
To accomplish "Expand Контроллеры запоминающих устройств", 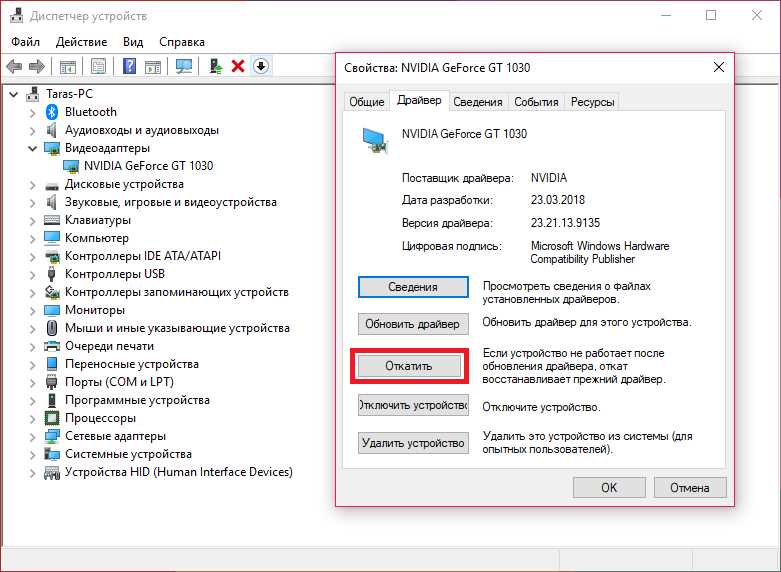I will 33,292.
